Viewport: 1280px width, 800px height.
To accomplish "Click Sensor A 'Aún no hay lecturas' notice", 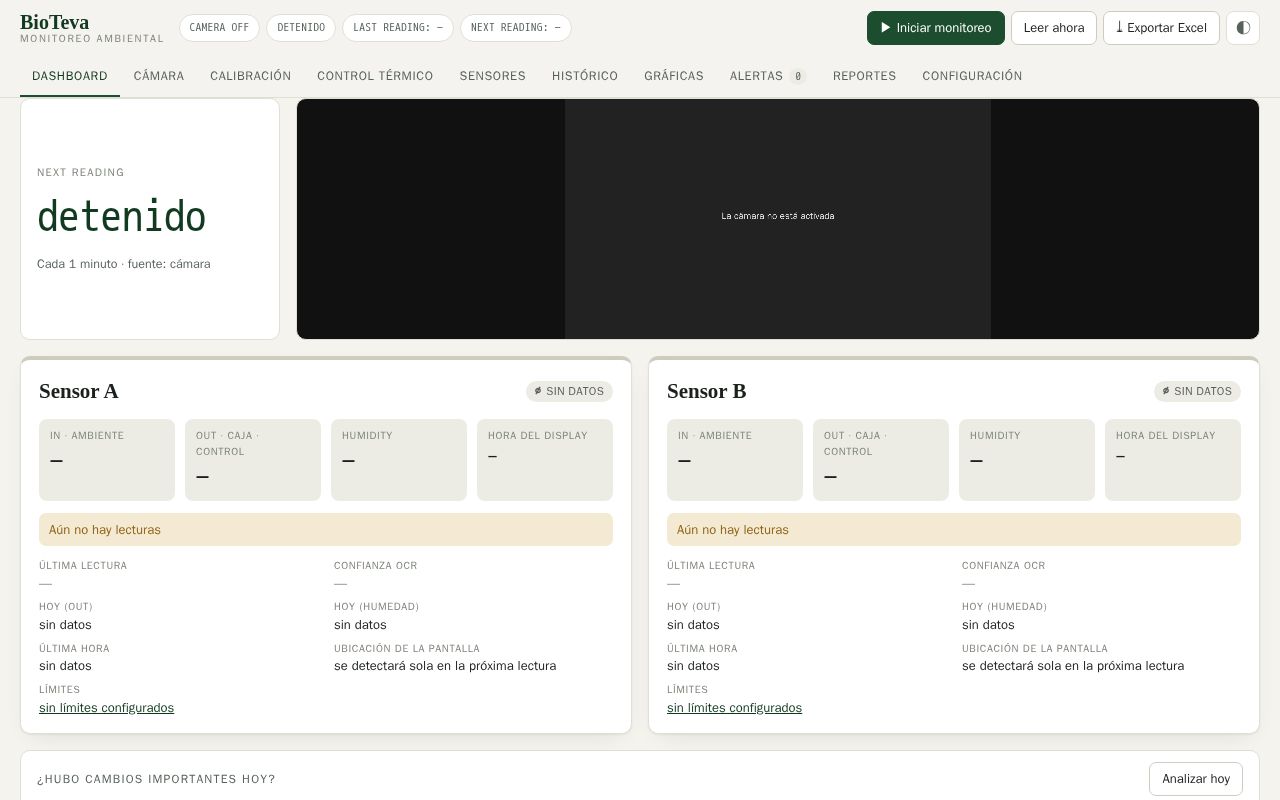I will pos(326,530).
